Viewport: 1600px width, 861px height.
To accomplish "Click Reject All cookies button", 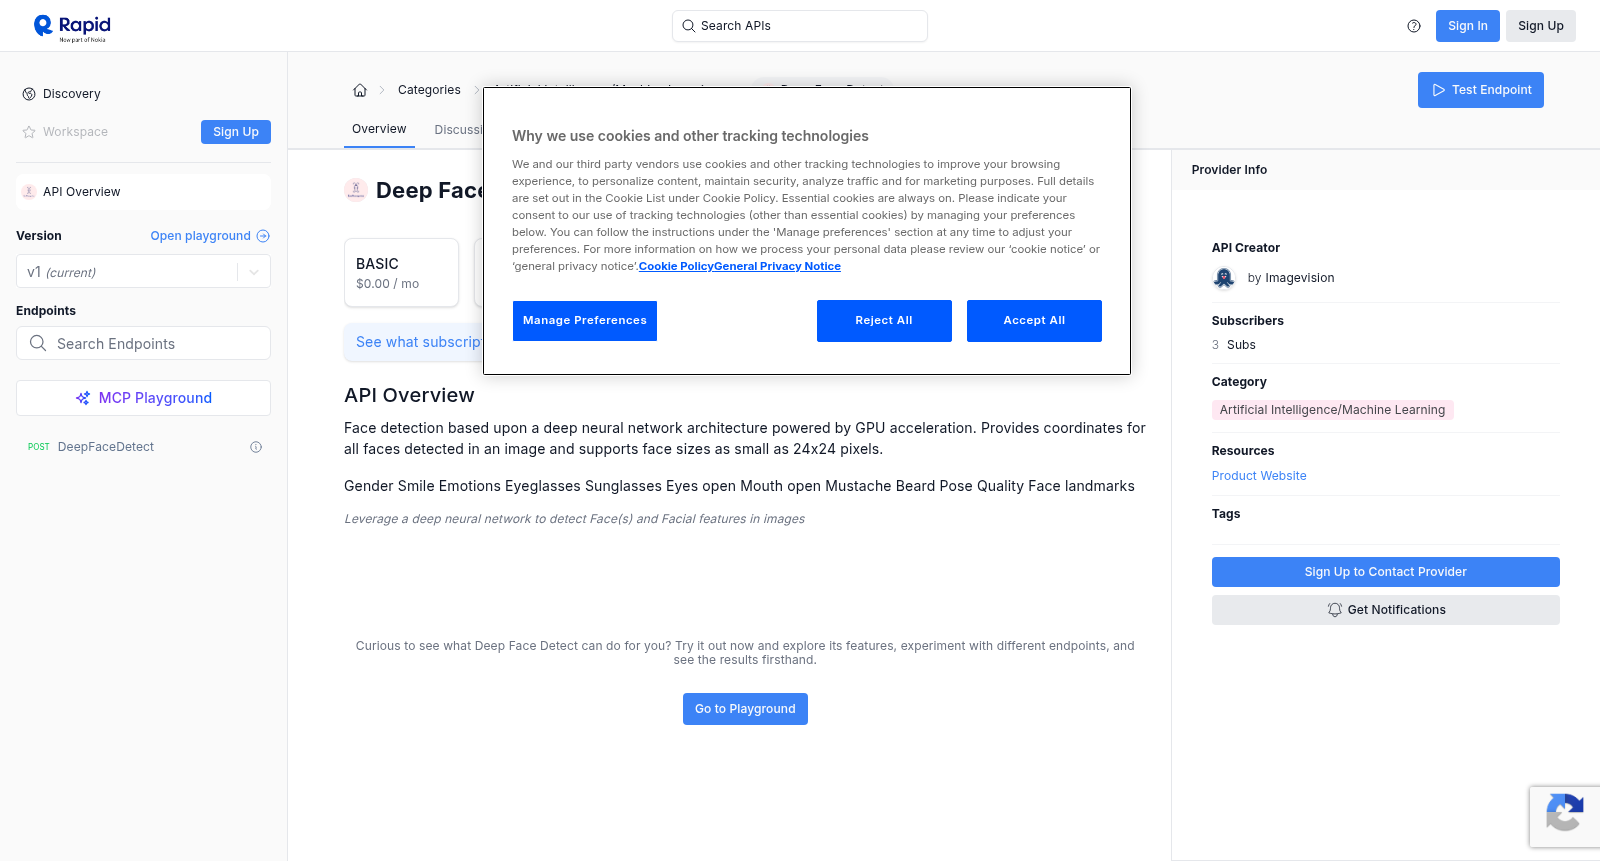I will point(884,321).
